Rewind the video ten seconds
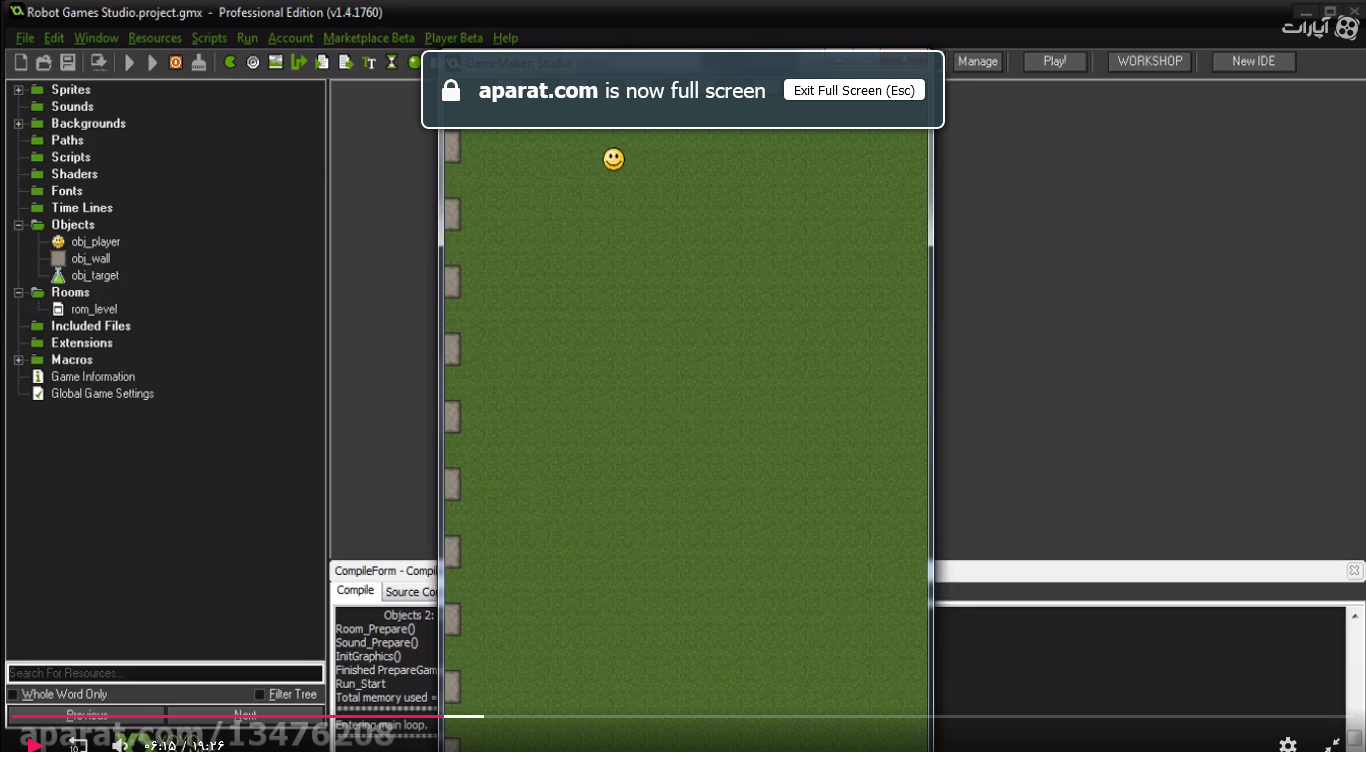The width and height of the screenshot is (1366, 768). (77, 745)
